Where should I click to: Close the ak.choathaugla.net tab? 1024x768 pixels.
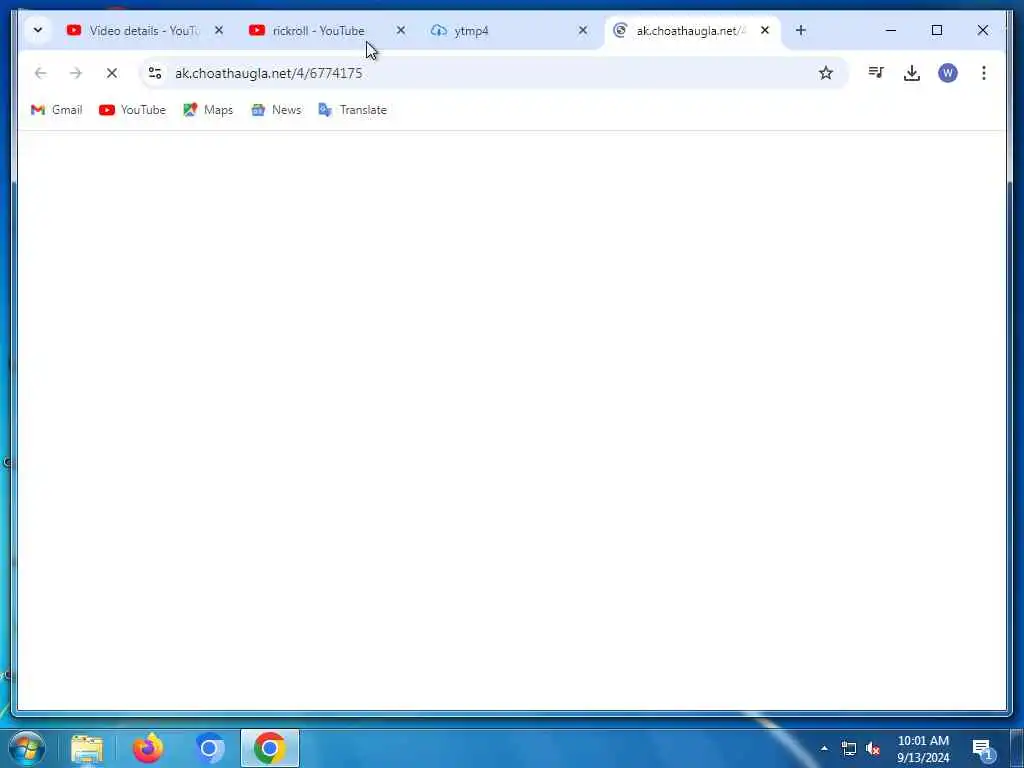tap(765, 30)
